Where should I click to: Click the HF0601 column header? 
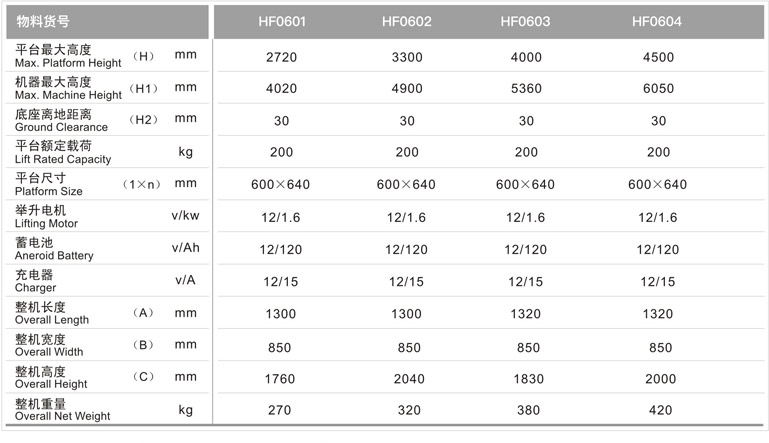pyautogui.click(x=282, y=22)
